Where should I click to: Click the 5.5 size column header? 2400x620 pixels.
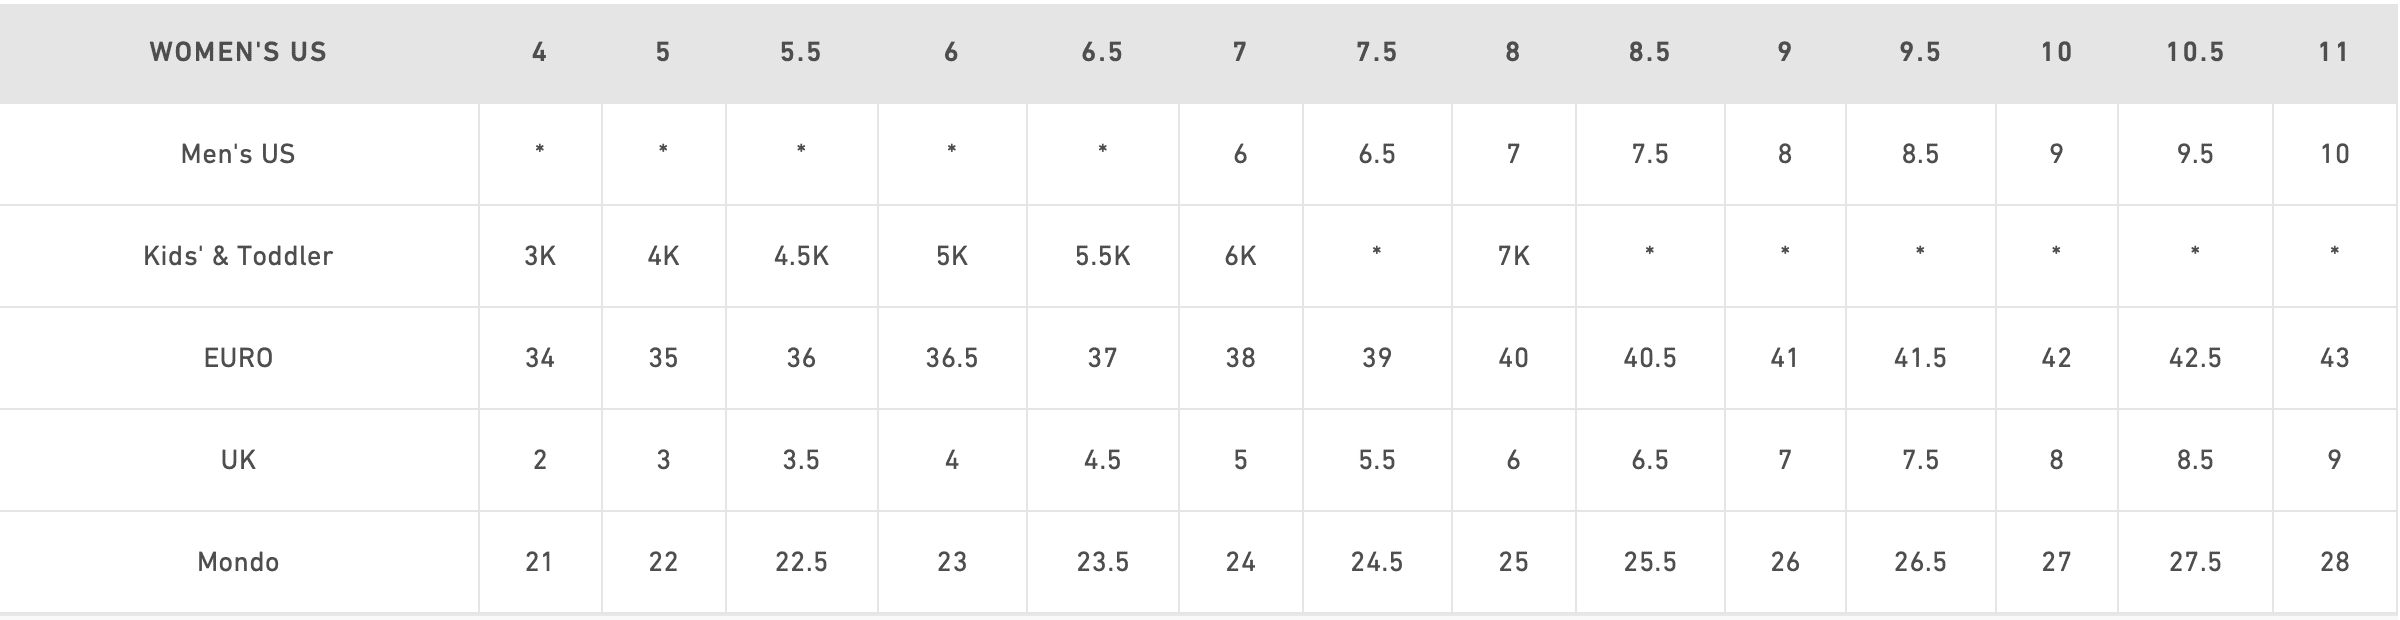pos(801,52)
